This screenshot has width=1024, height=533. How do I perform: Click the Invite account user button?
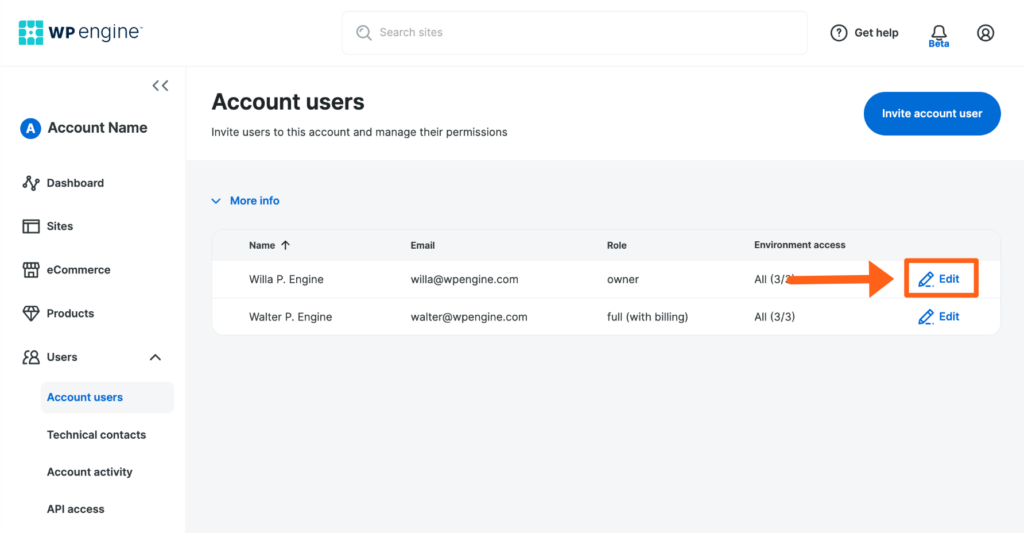click(931, 114)
